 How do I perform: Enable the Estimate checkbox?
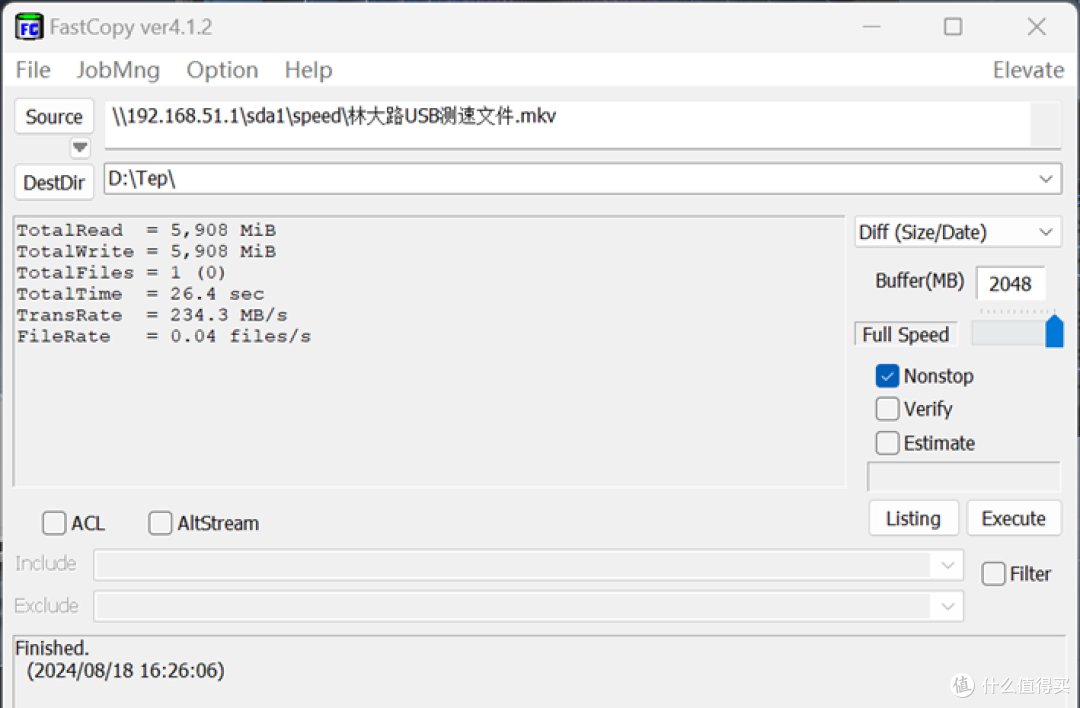(x=887, y=443)
